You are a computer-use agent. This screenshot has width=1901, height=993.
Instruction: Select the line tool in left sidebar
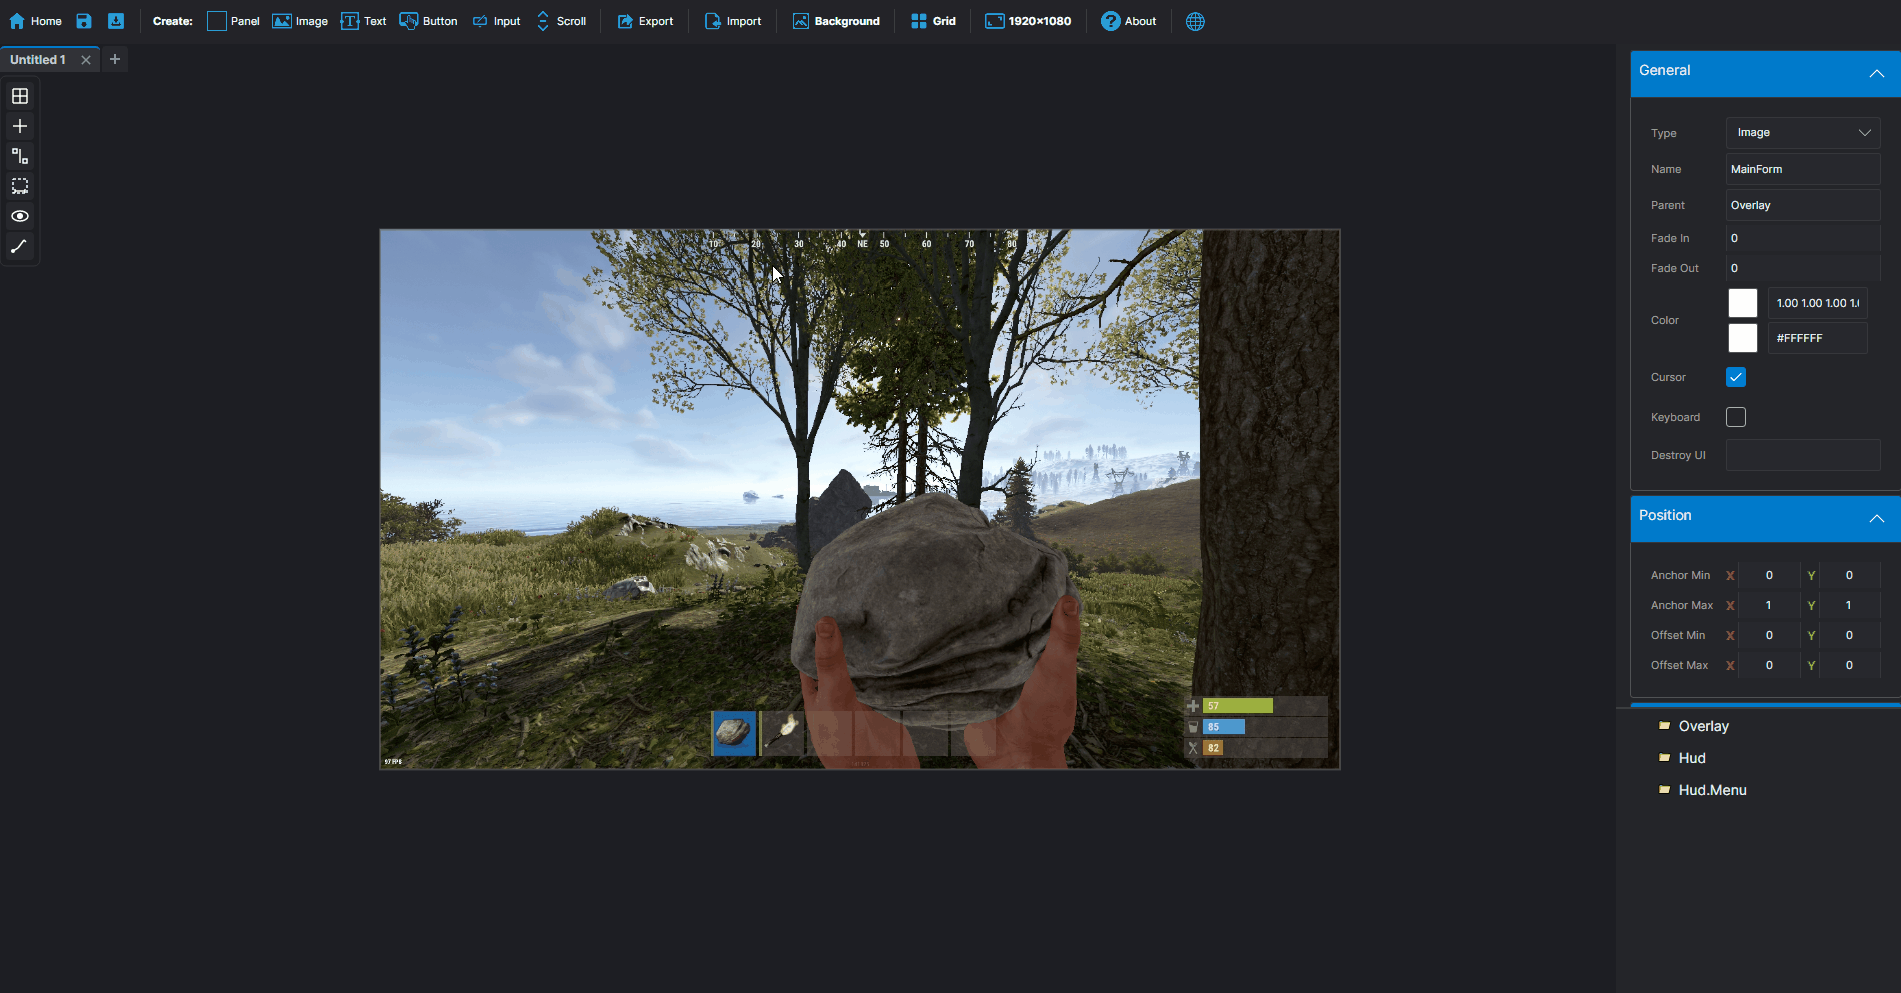click(20, 246)
